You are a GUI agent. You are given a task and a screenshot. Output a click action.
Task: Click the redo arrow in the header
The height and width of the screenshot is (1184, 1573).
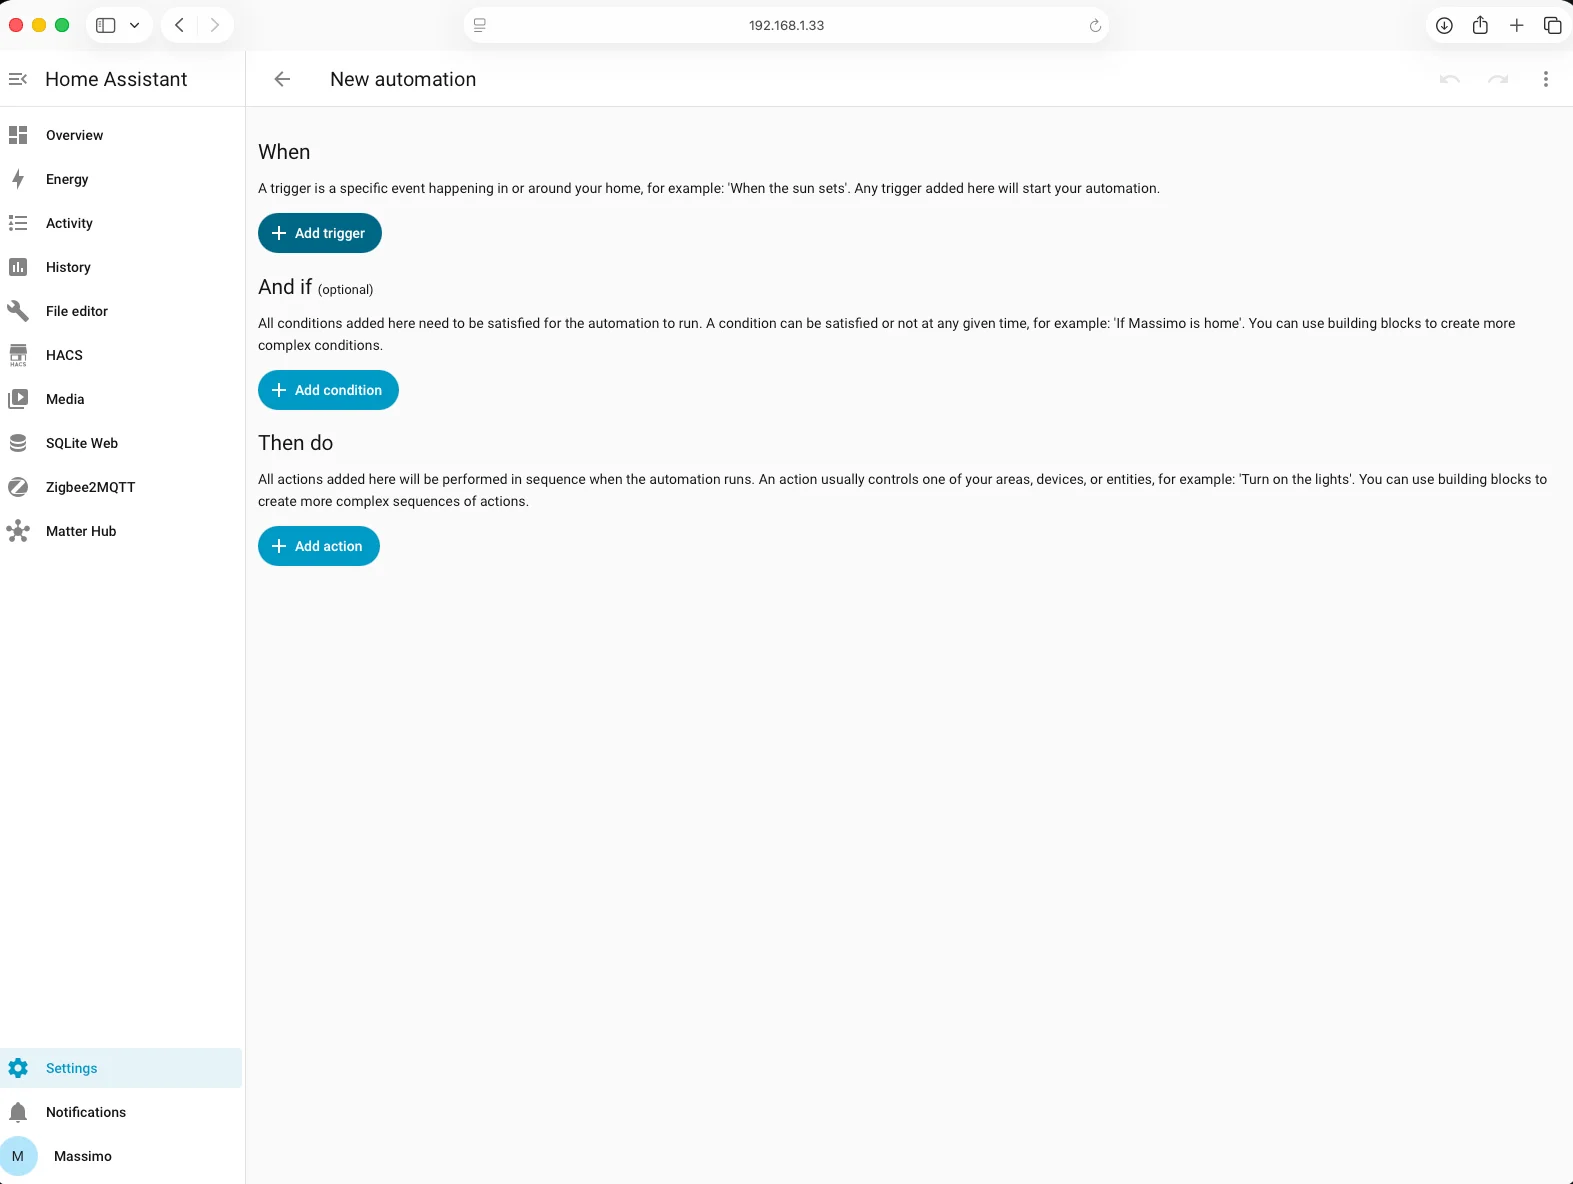click(1498, 79)
